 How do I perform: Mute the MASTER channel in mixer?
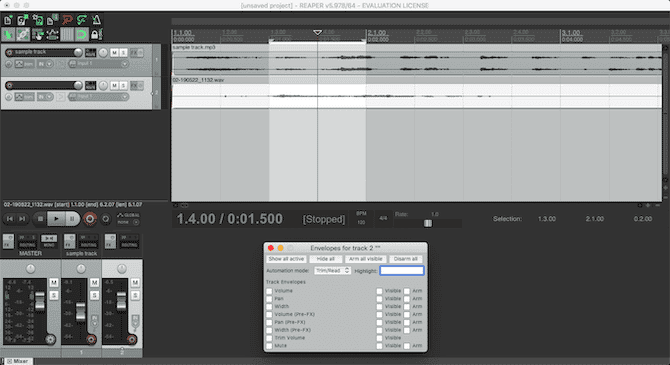click(x=54, y=283)
